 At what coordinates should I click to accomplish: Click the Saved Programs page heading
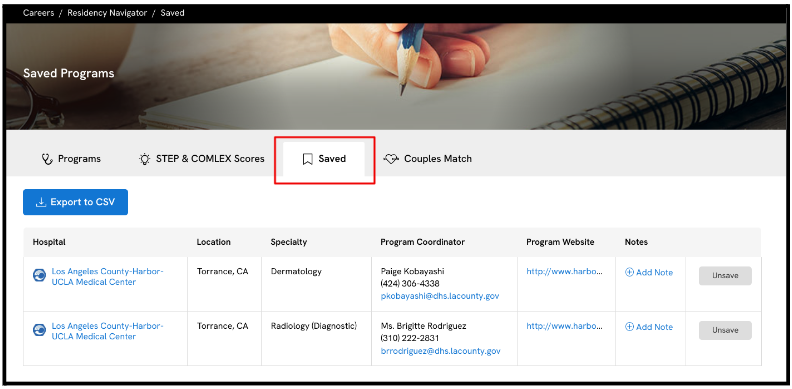tap(69, 73)
